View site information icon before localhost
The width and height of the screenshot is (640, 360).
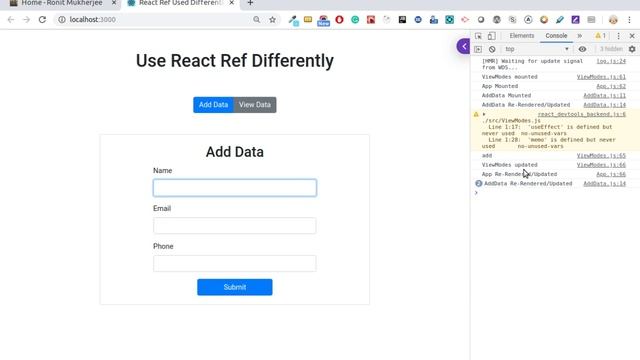[x=62, y=20]
